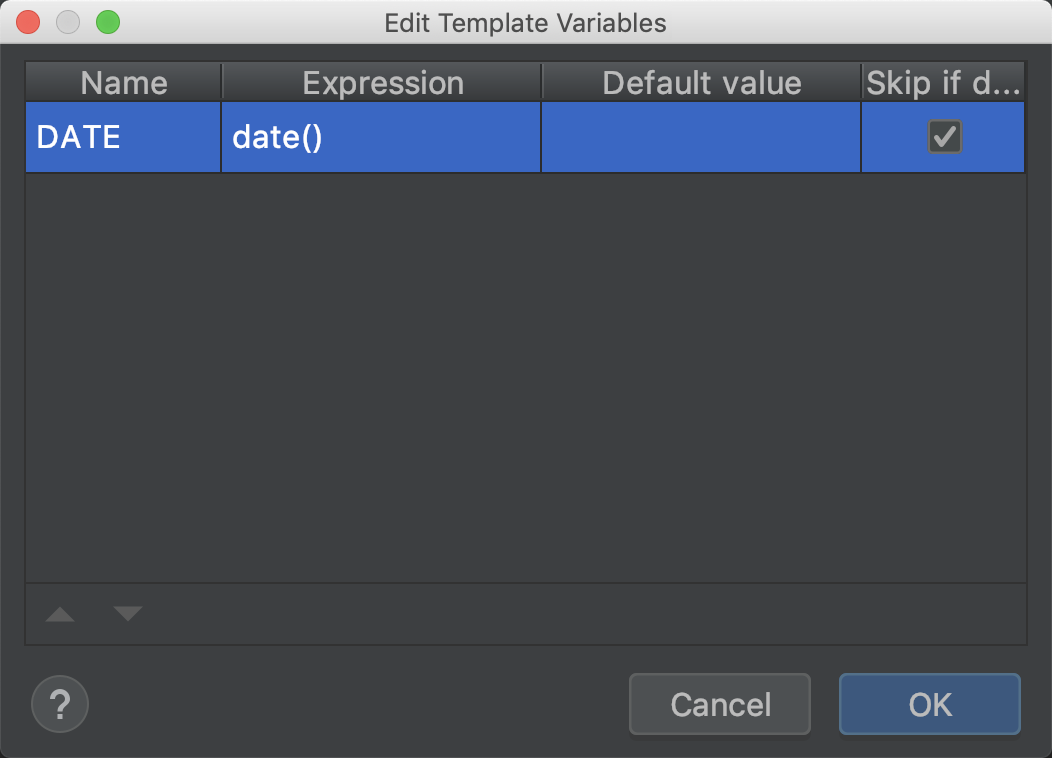Click the green zoom window button
The width and height of the screenshot is (1052, 758).
click(x=108, y=22)
